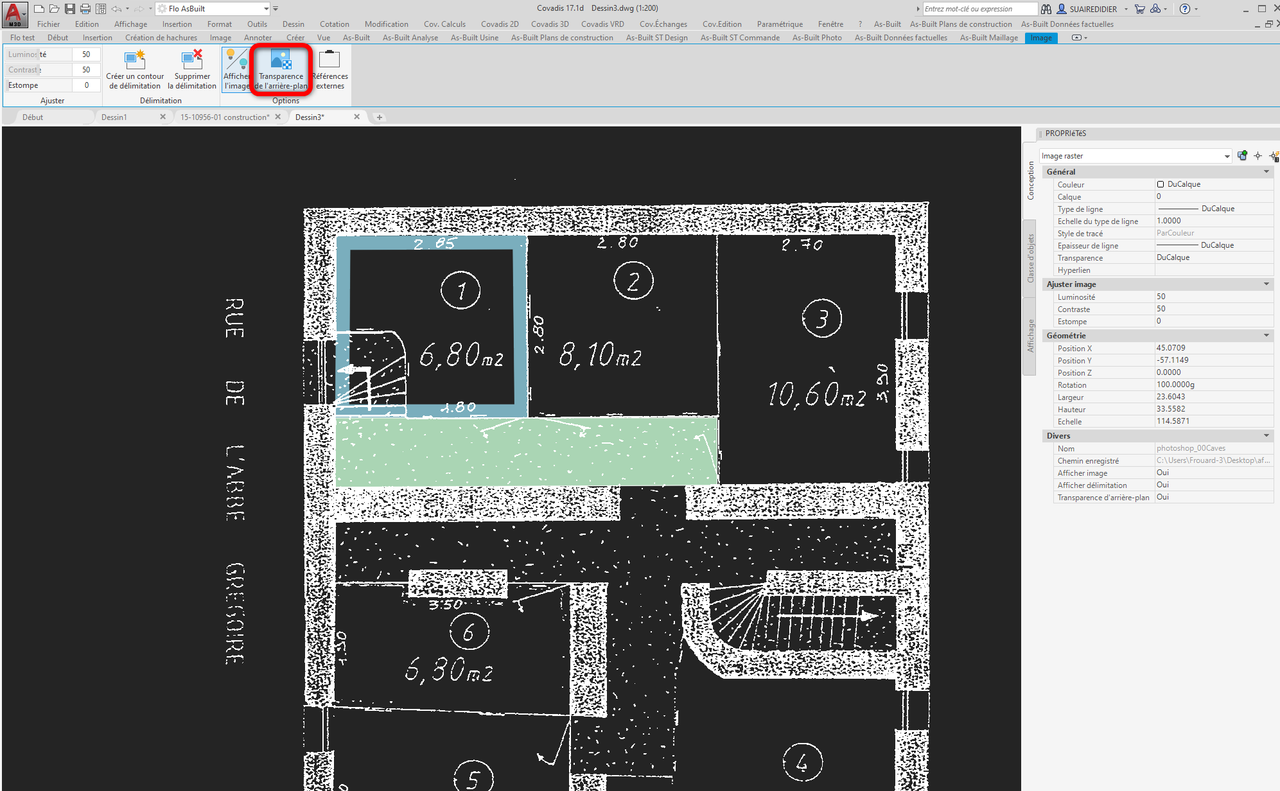Collapse the Géométrie section

[x=1267, y=335]
